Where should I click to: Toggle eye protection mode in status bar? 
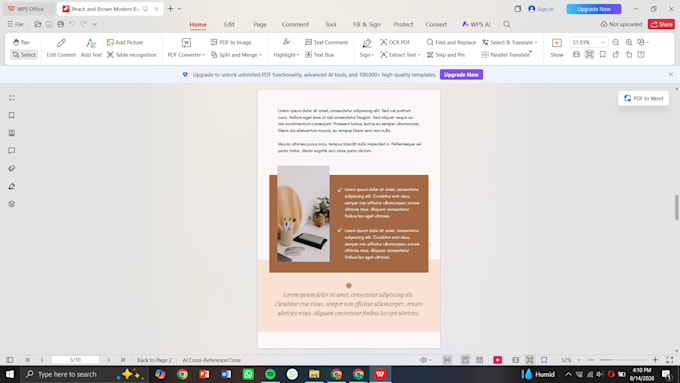[425, 360]
